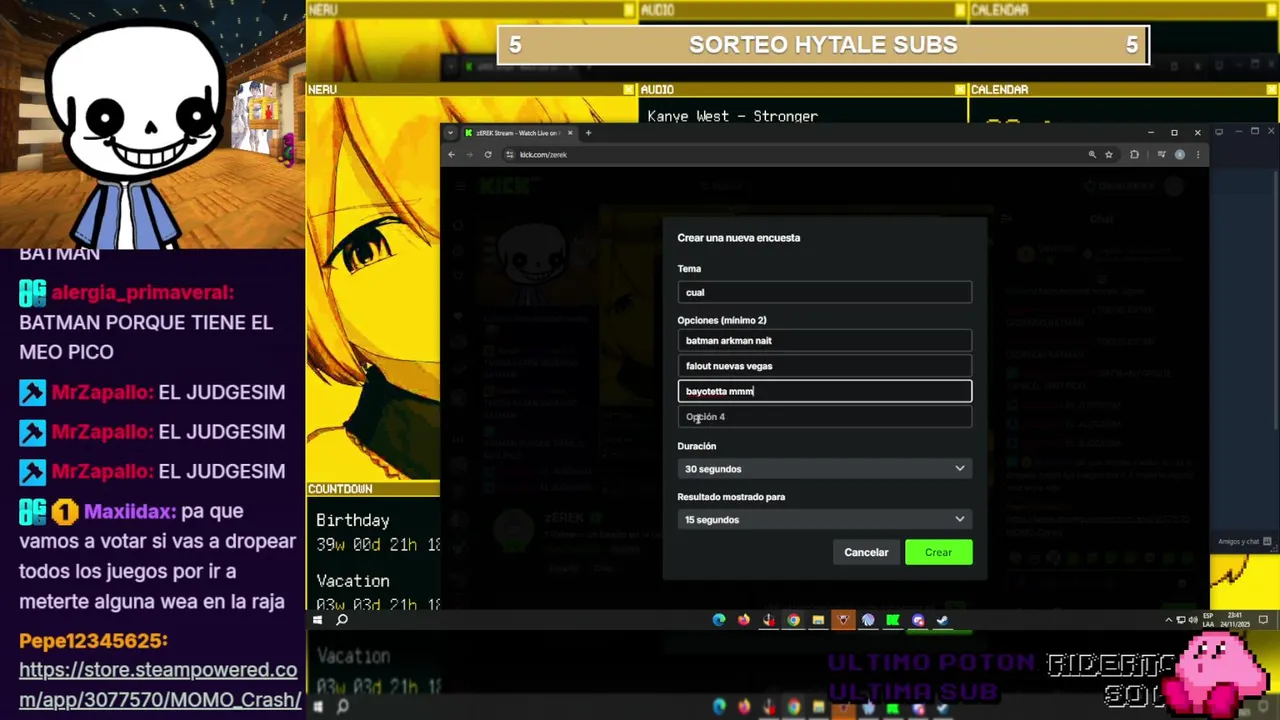Screen dimensions: 1280x720
Task: Click the Cancelar button
Action: tap(866, 552)
